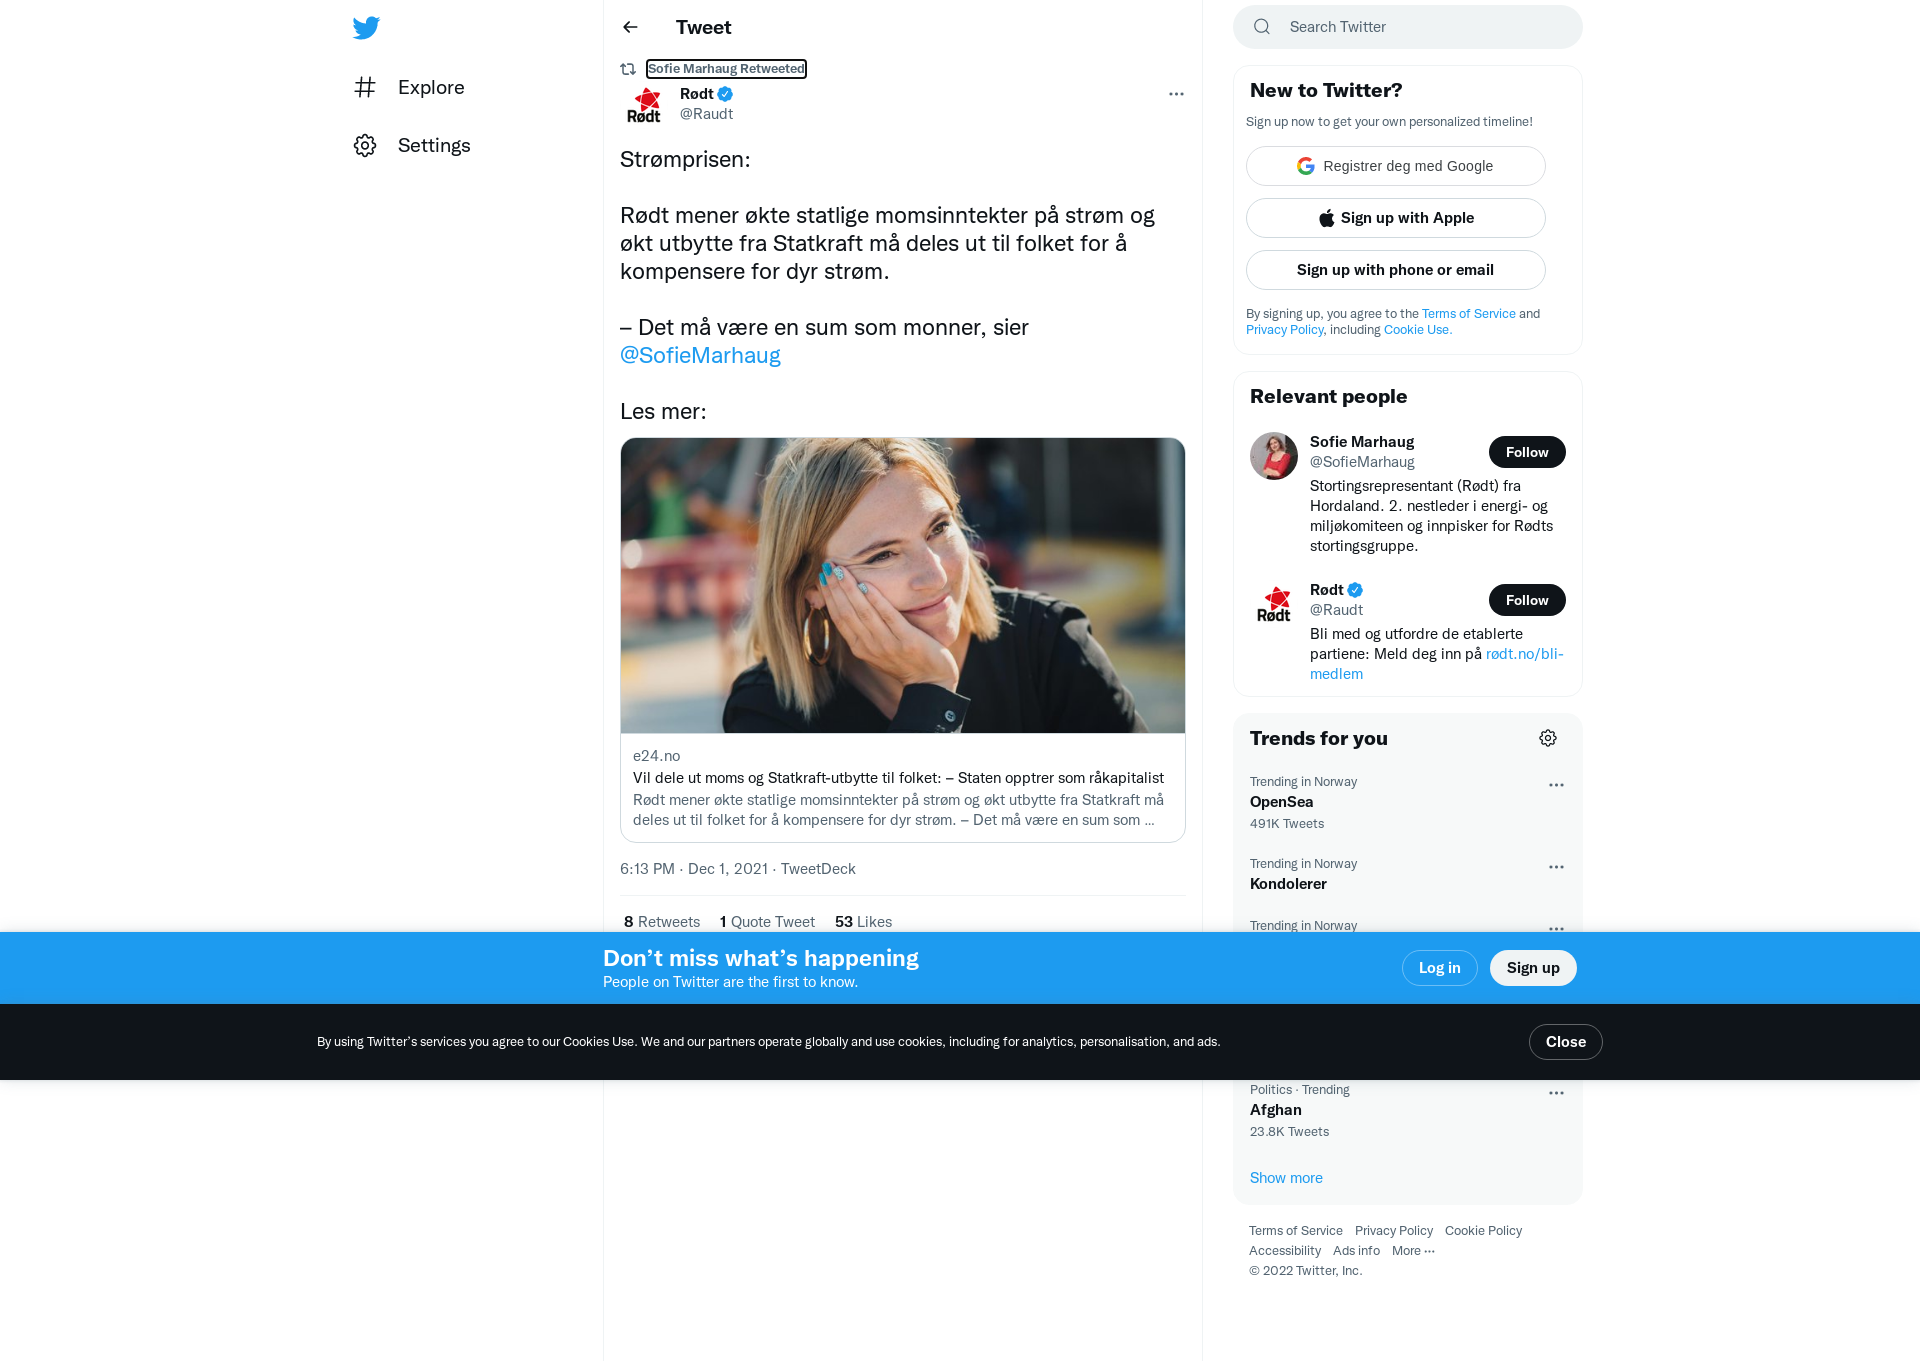Focus the Search Twitter field
The width and height of the screenshot is (1920, 1361).
pyautogui.click(x=1408, y=27)
